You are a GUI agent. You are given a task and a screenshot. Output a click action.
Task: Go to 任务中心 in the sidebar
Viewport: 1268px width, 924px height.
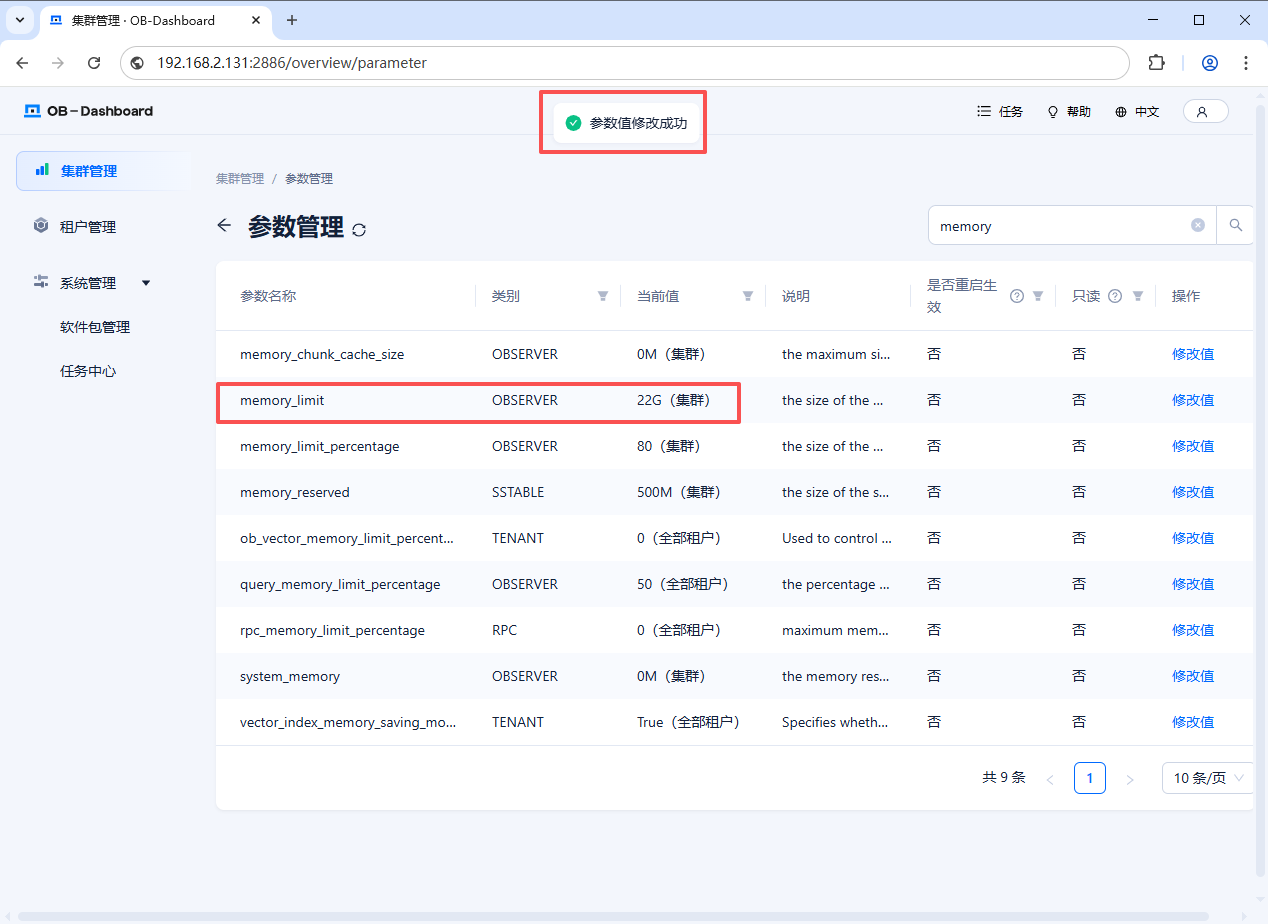coord(88,371)
